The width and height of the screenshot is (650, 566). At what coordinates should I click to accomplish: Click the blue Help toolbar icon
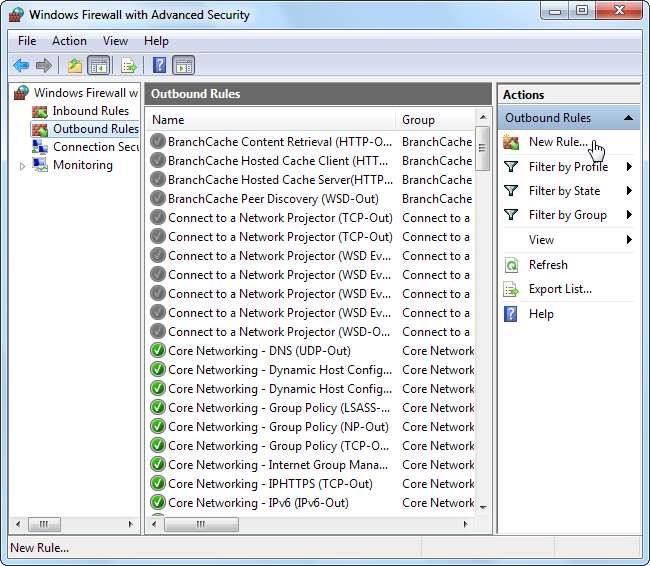coord(160,66)
